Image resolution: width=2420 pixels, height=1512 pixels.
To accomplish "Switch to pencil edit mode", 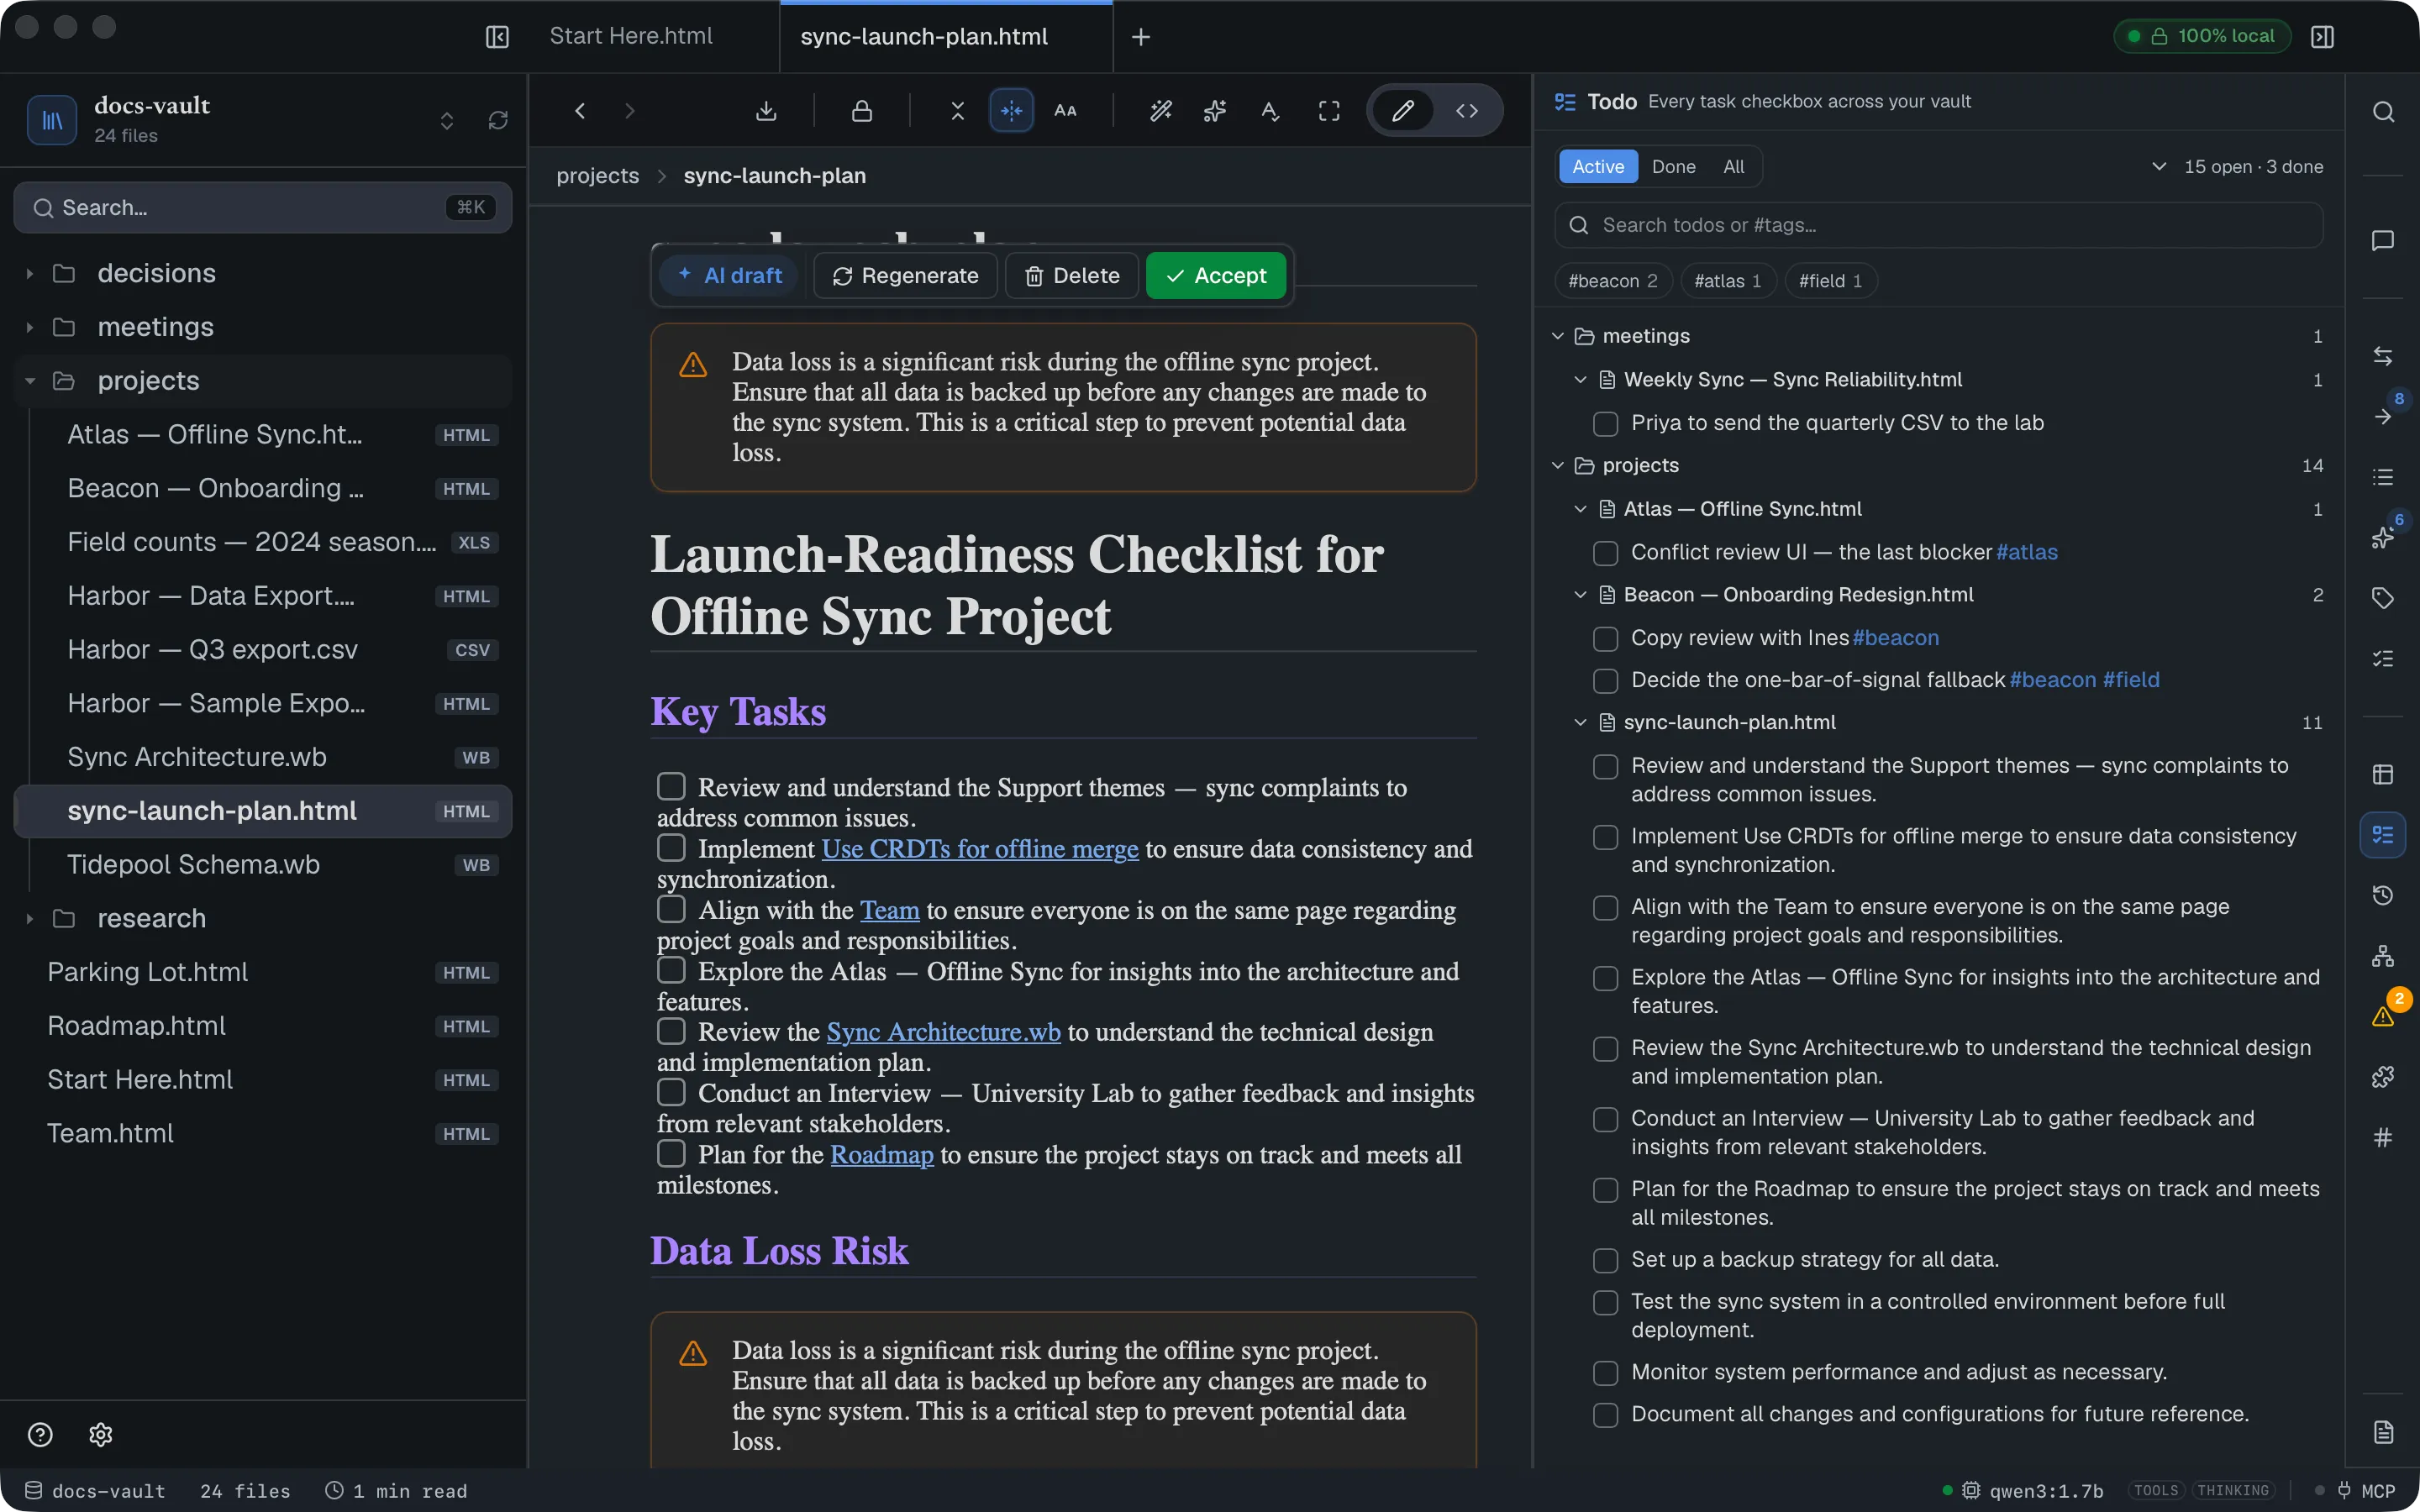I will pyautogui.click(x=1403, y=111).
